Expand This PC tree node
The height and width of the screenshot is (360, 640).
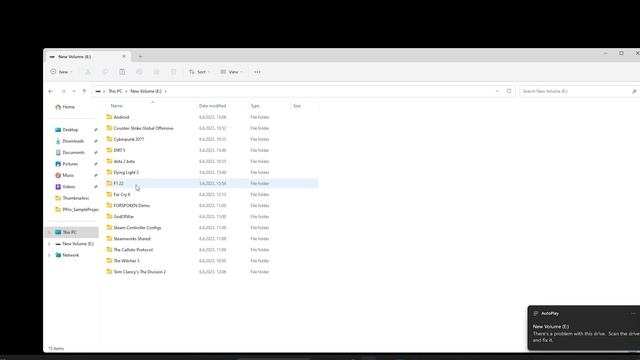[x=49, y=232]
